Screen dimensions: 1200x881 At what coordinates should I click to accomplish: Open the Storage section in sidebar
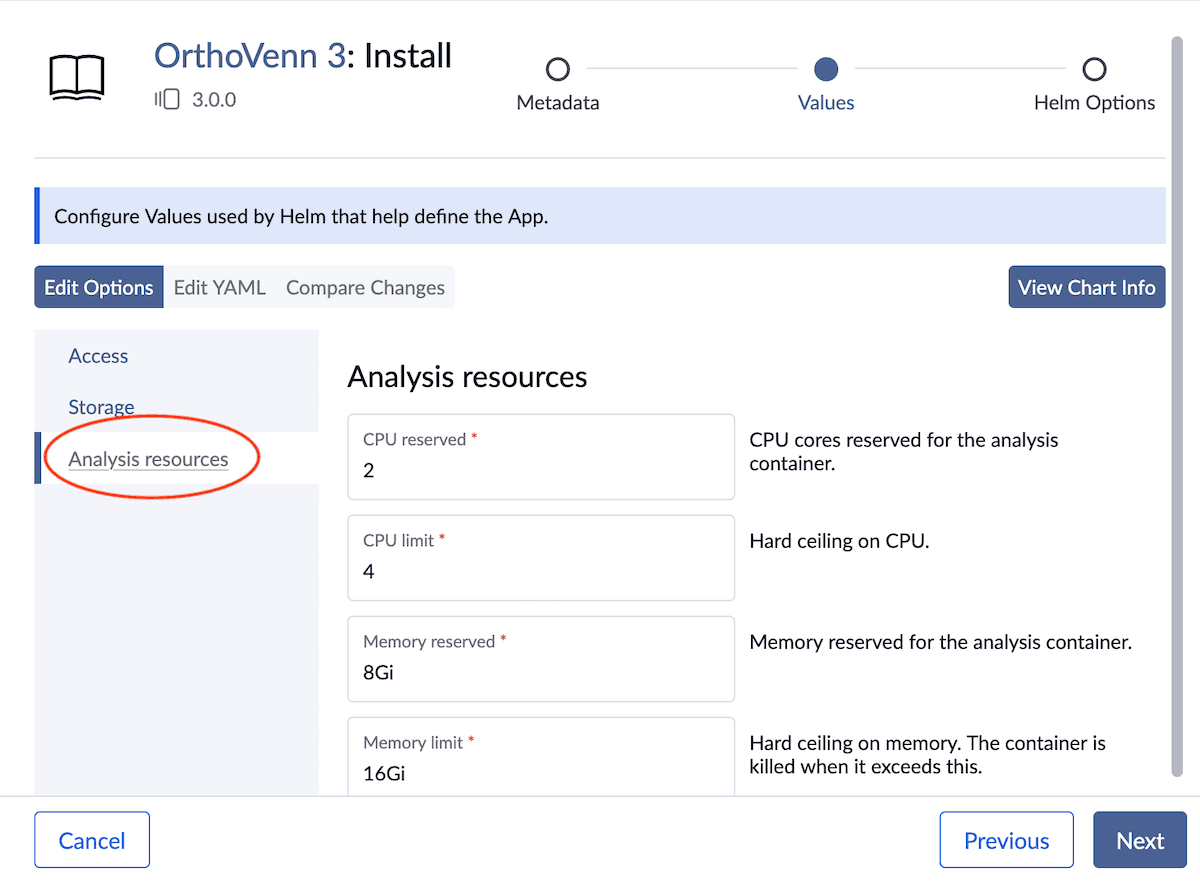(x=101, y=407)
